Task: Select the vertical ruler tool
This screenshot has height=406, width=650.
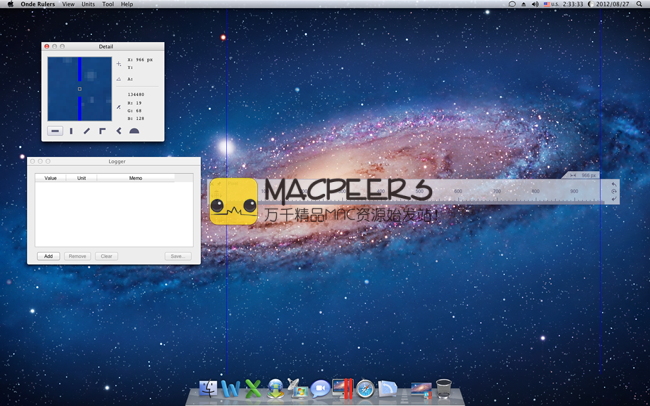Action: pyautogui.click(x=71, y=131)
